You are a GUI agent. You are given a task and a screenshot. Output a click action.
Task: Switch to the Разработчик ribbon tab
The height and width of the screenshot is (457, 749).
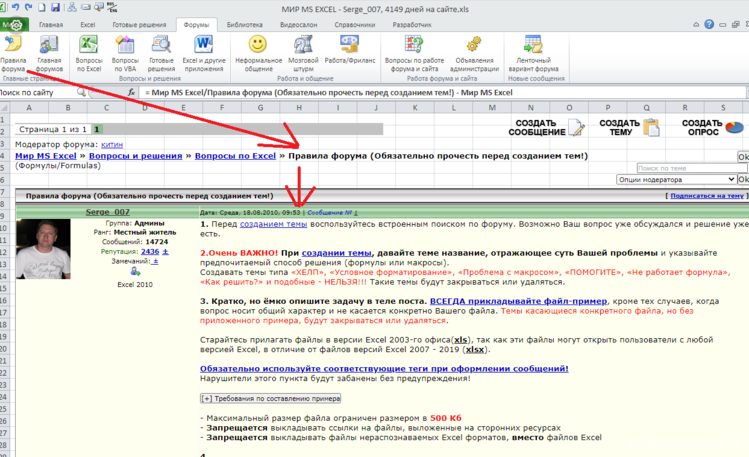(412, 25)
